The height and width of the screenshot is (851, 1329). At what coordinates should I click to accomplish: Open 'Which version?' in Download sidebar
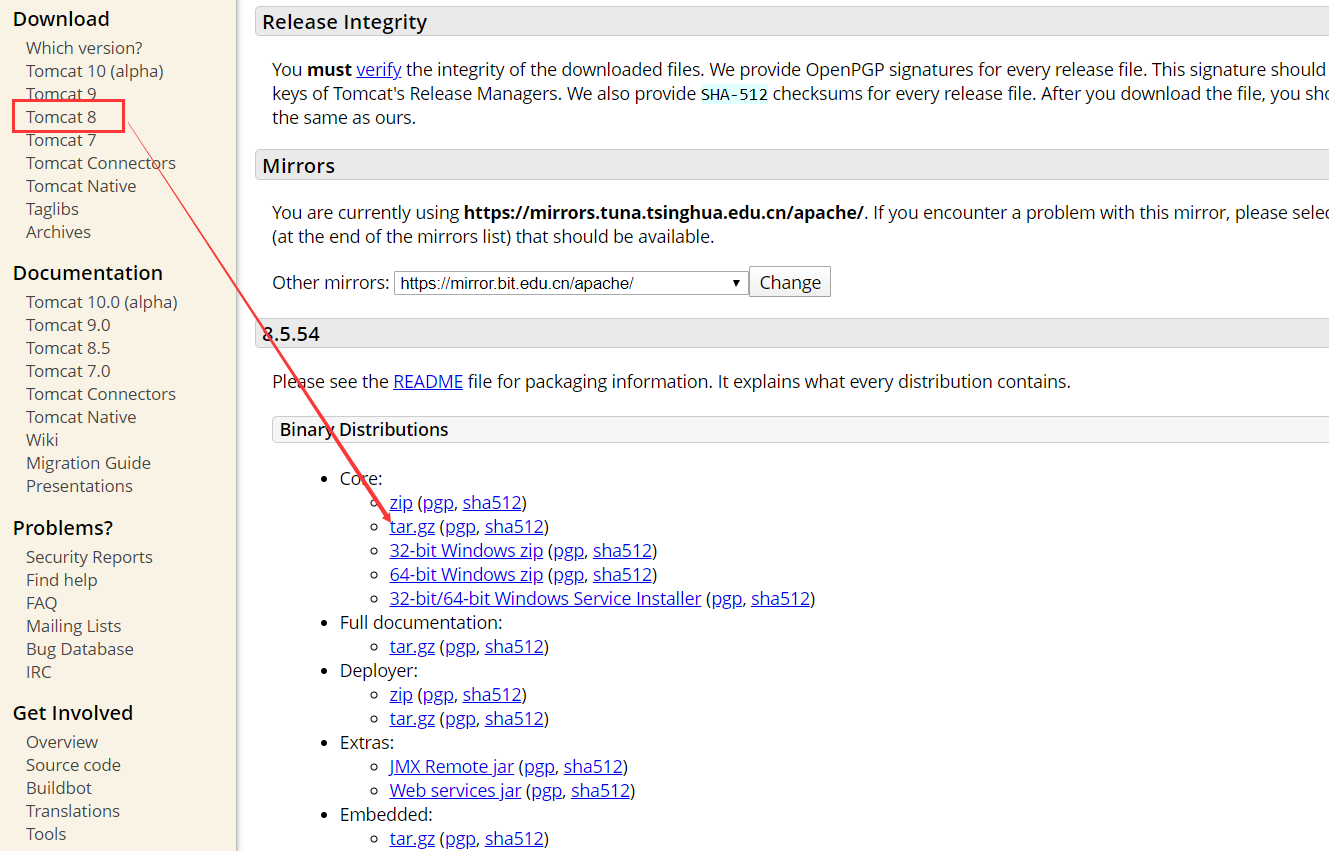pyautogui.click(x=84, y=48)
